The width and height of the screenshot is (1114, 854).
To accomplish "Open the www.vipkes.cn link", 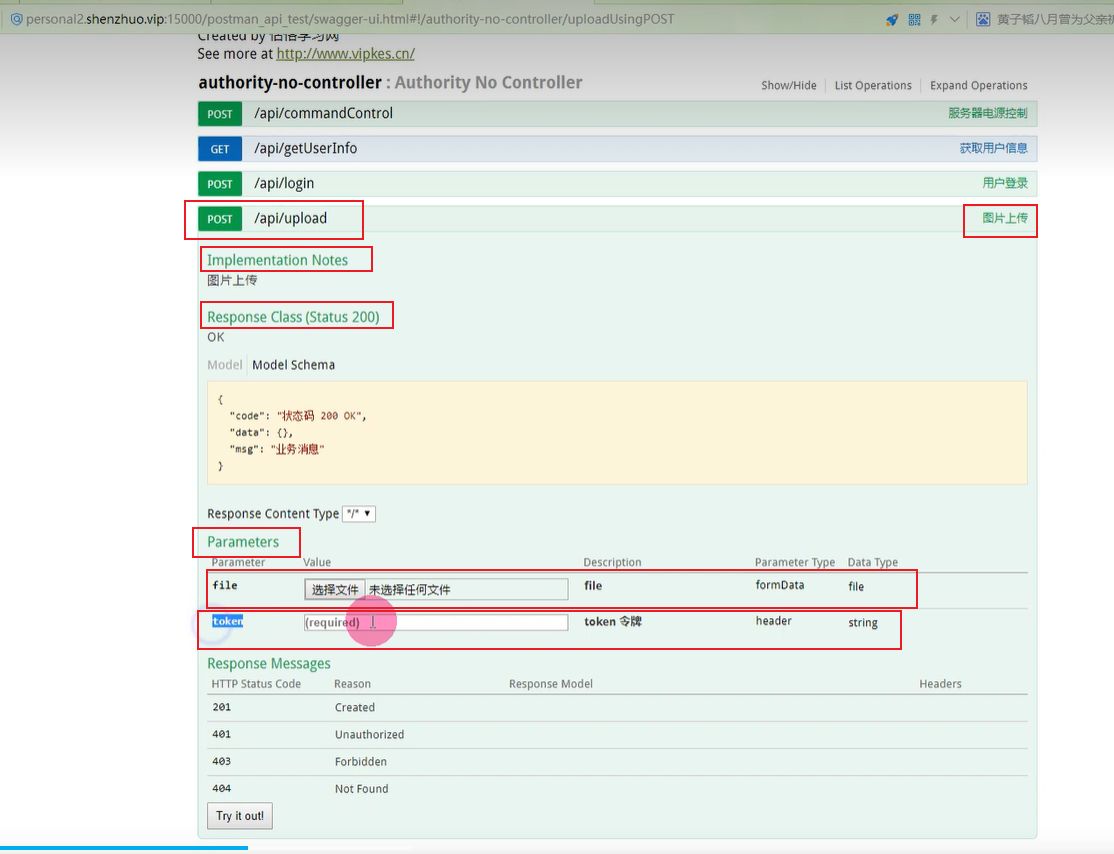I will [x=345, y=54].
